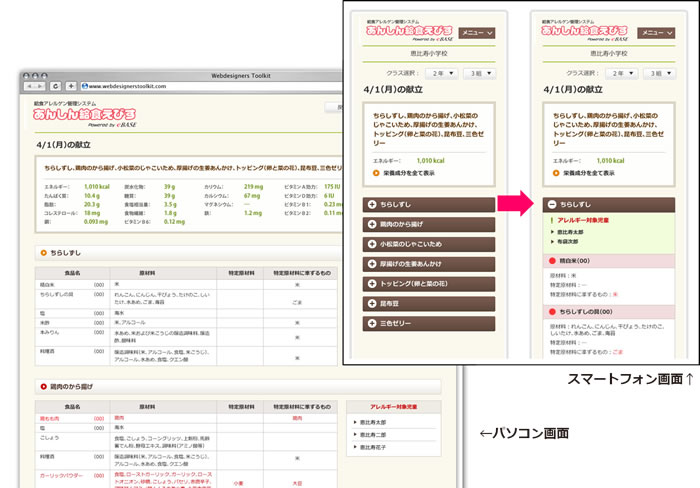This screenshot has width=700, height=488.
Task: Click the plus add-bookmark toolbar button
Action: point(71,86)
